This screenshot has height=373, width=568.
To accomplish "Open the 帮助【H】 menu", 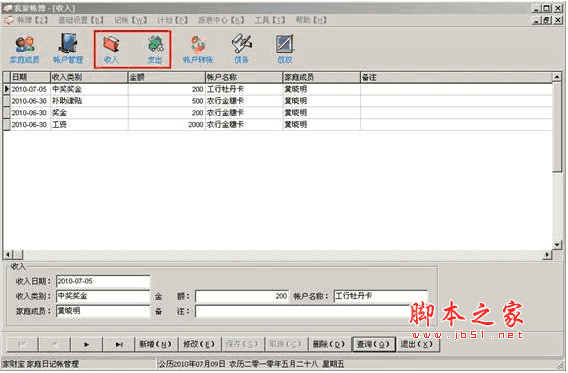I will pos(311,20).
